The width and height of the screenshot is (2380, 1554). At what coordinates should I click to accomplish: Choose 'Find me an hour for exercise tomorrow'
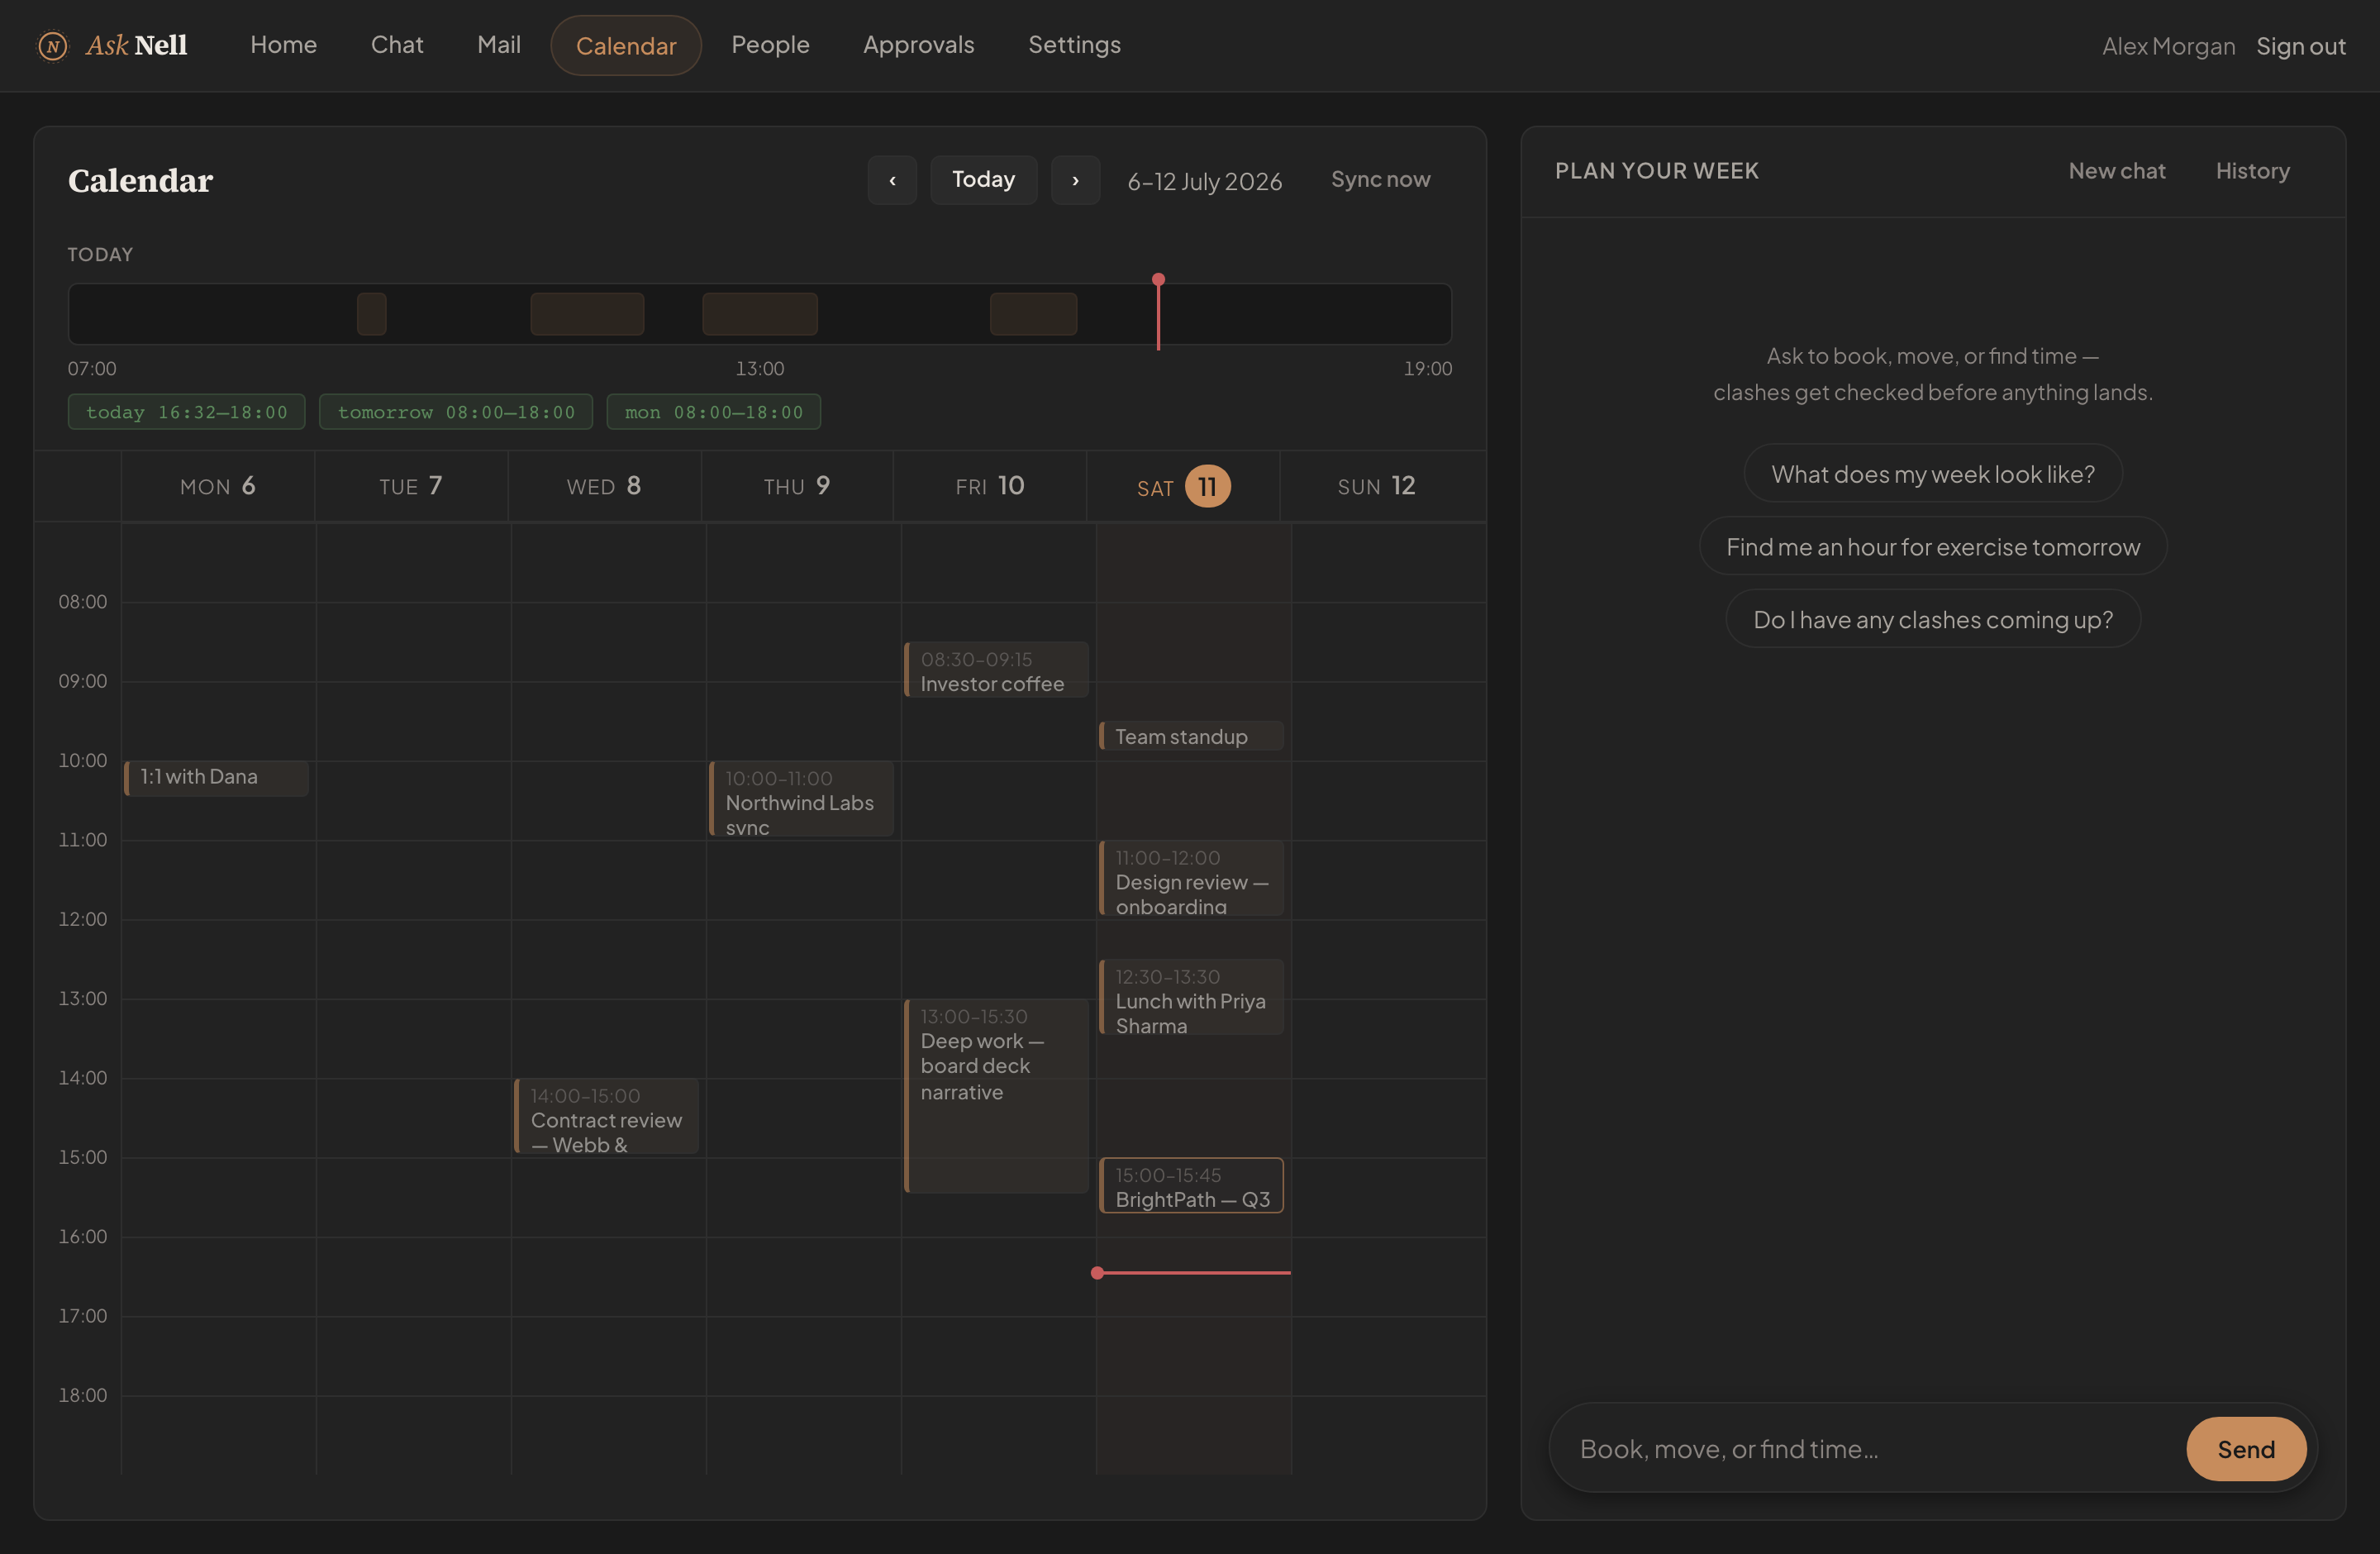click(x=1932, y=547)
